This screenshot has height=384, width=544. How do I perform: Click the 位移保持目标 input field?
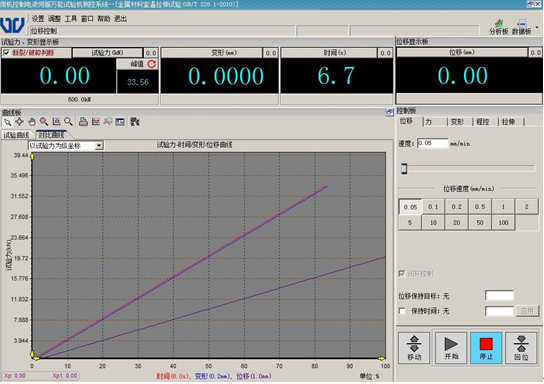(499, 296)
